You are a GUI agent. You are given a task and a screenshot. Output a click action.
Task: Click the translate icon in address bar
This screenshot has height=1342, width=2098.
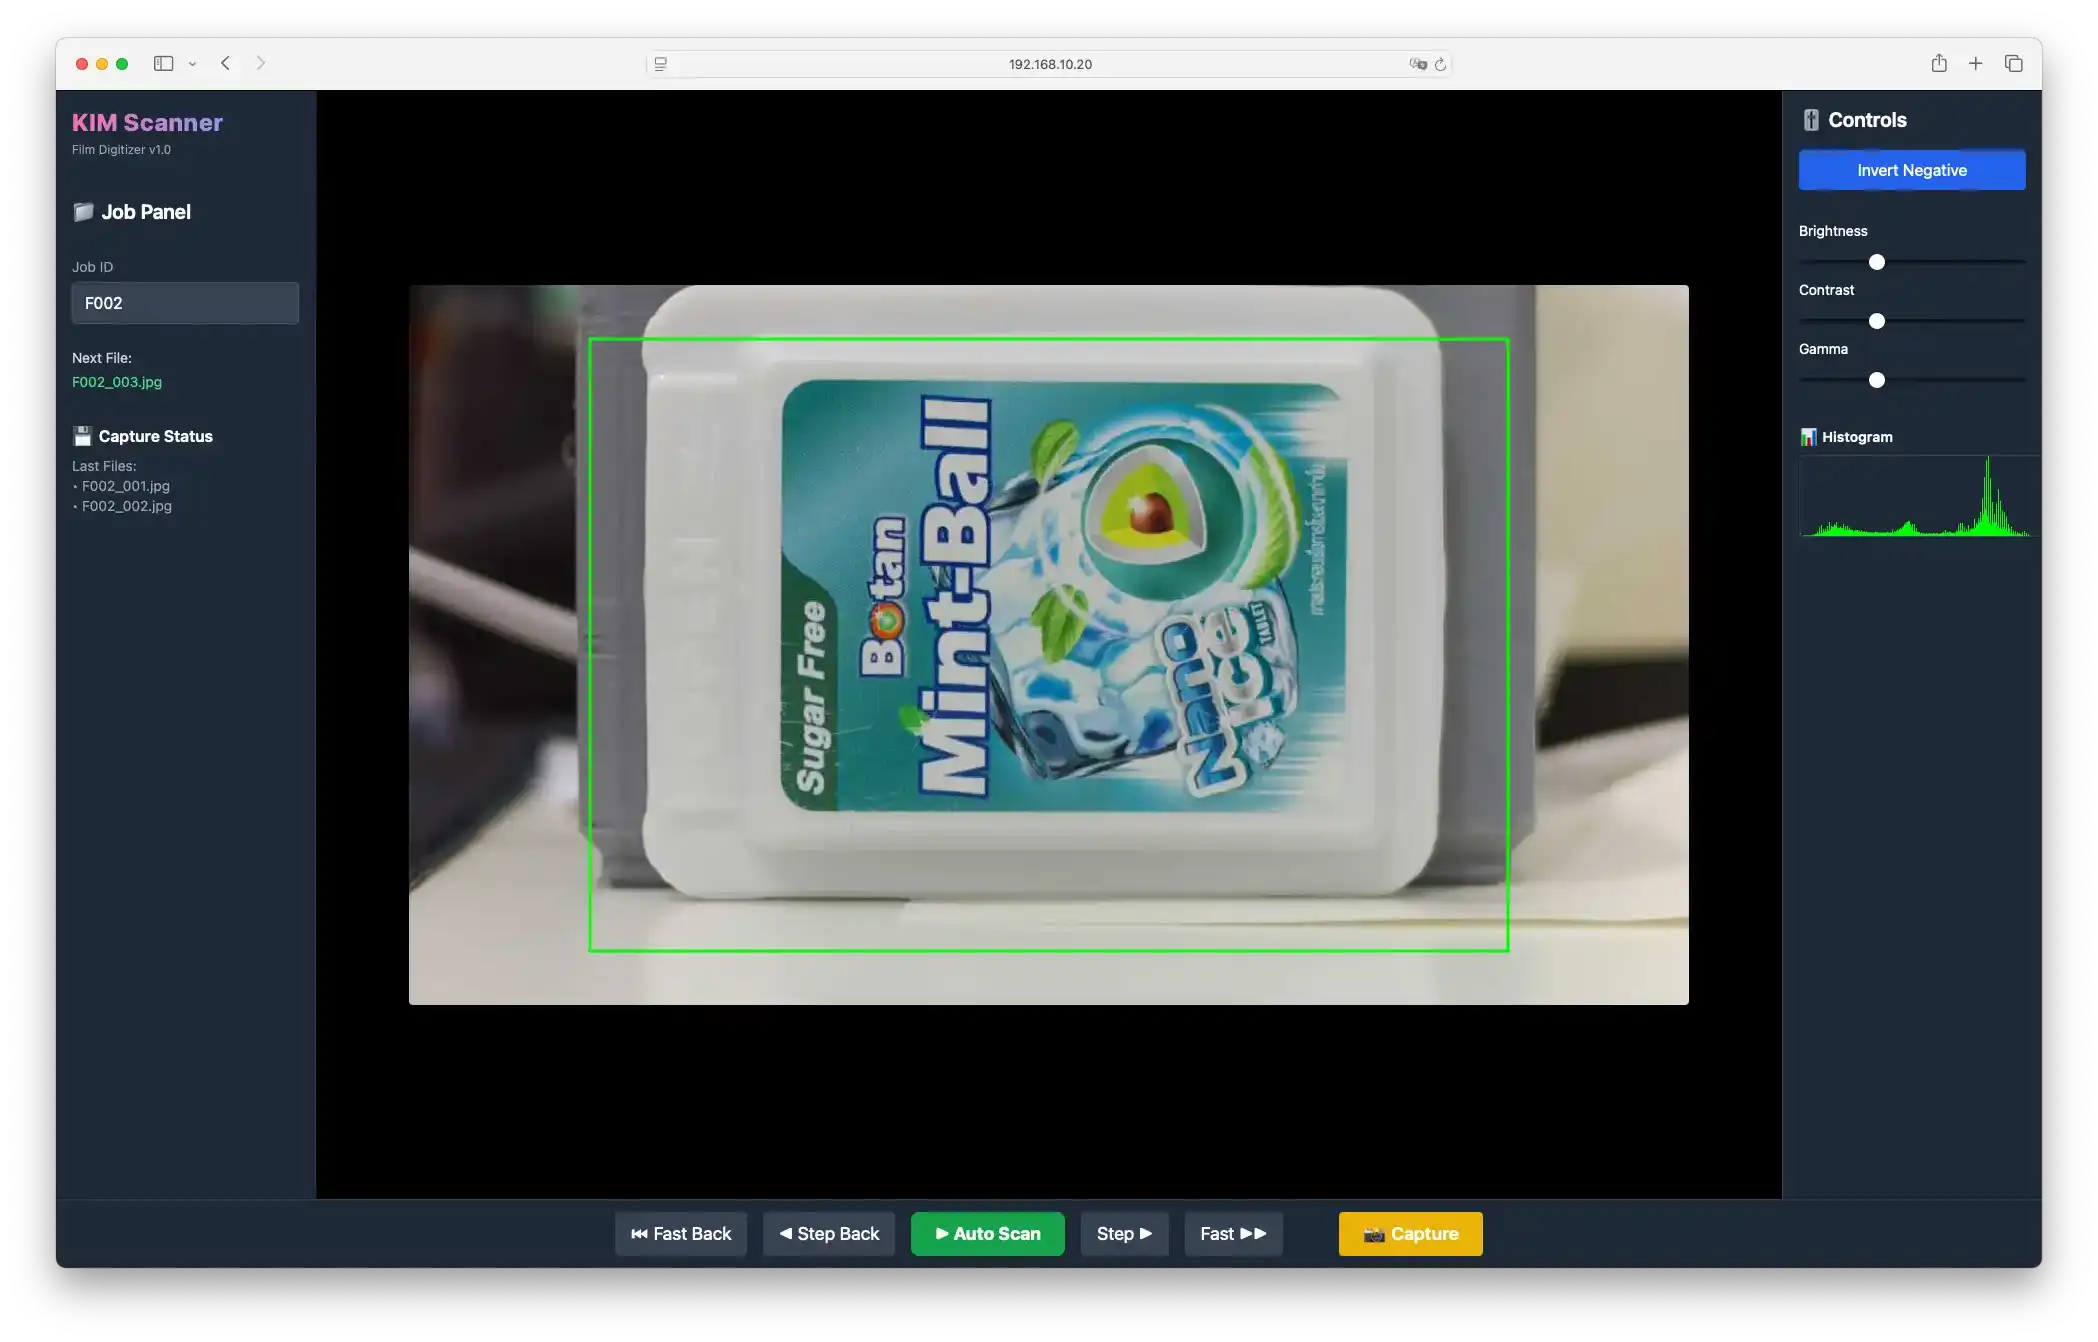[x=1417, y=64]
